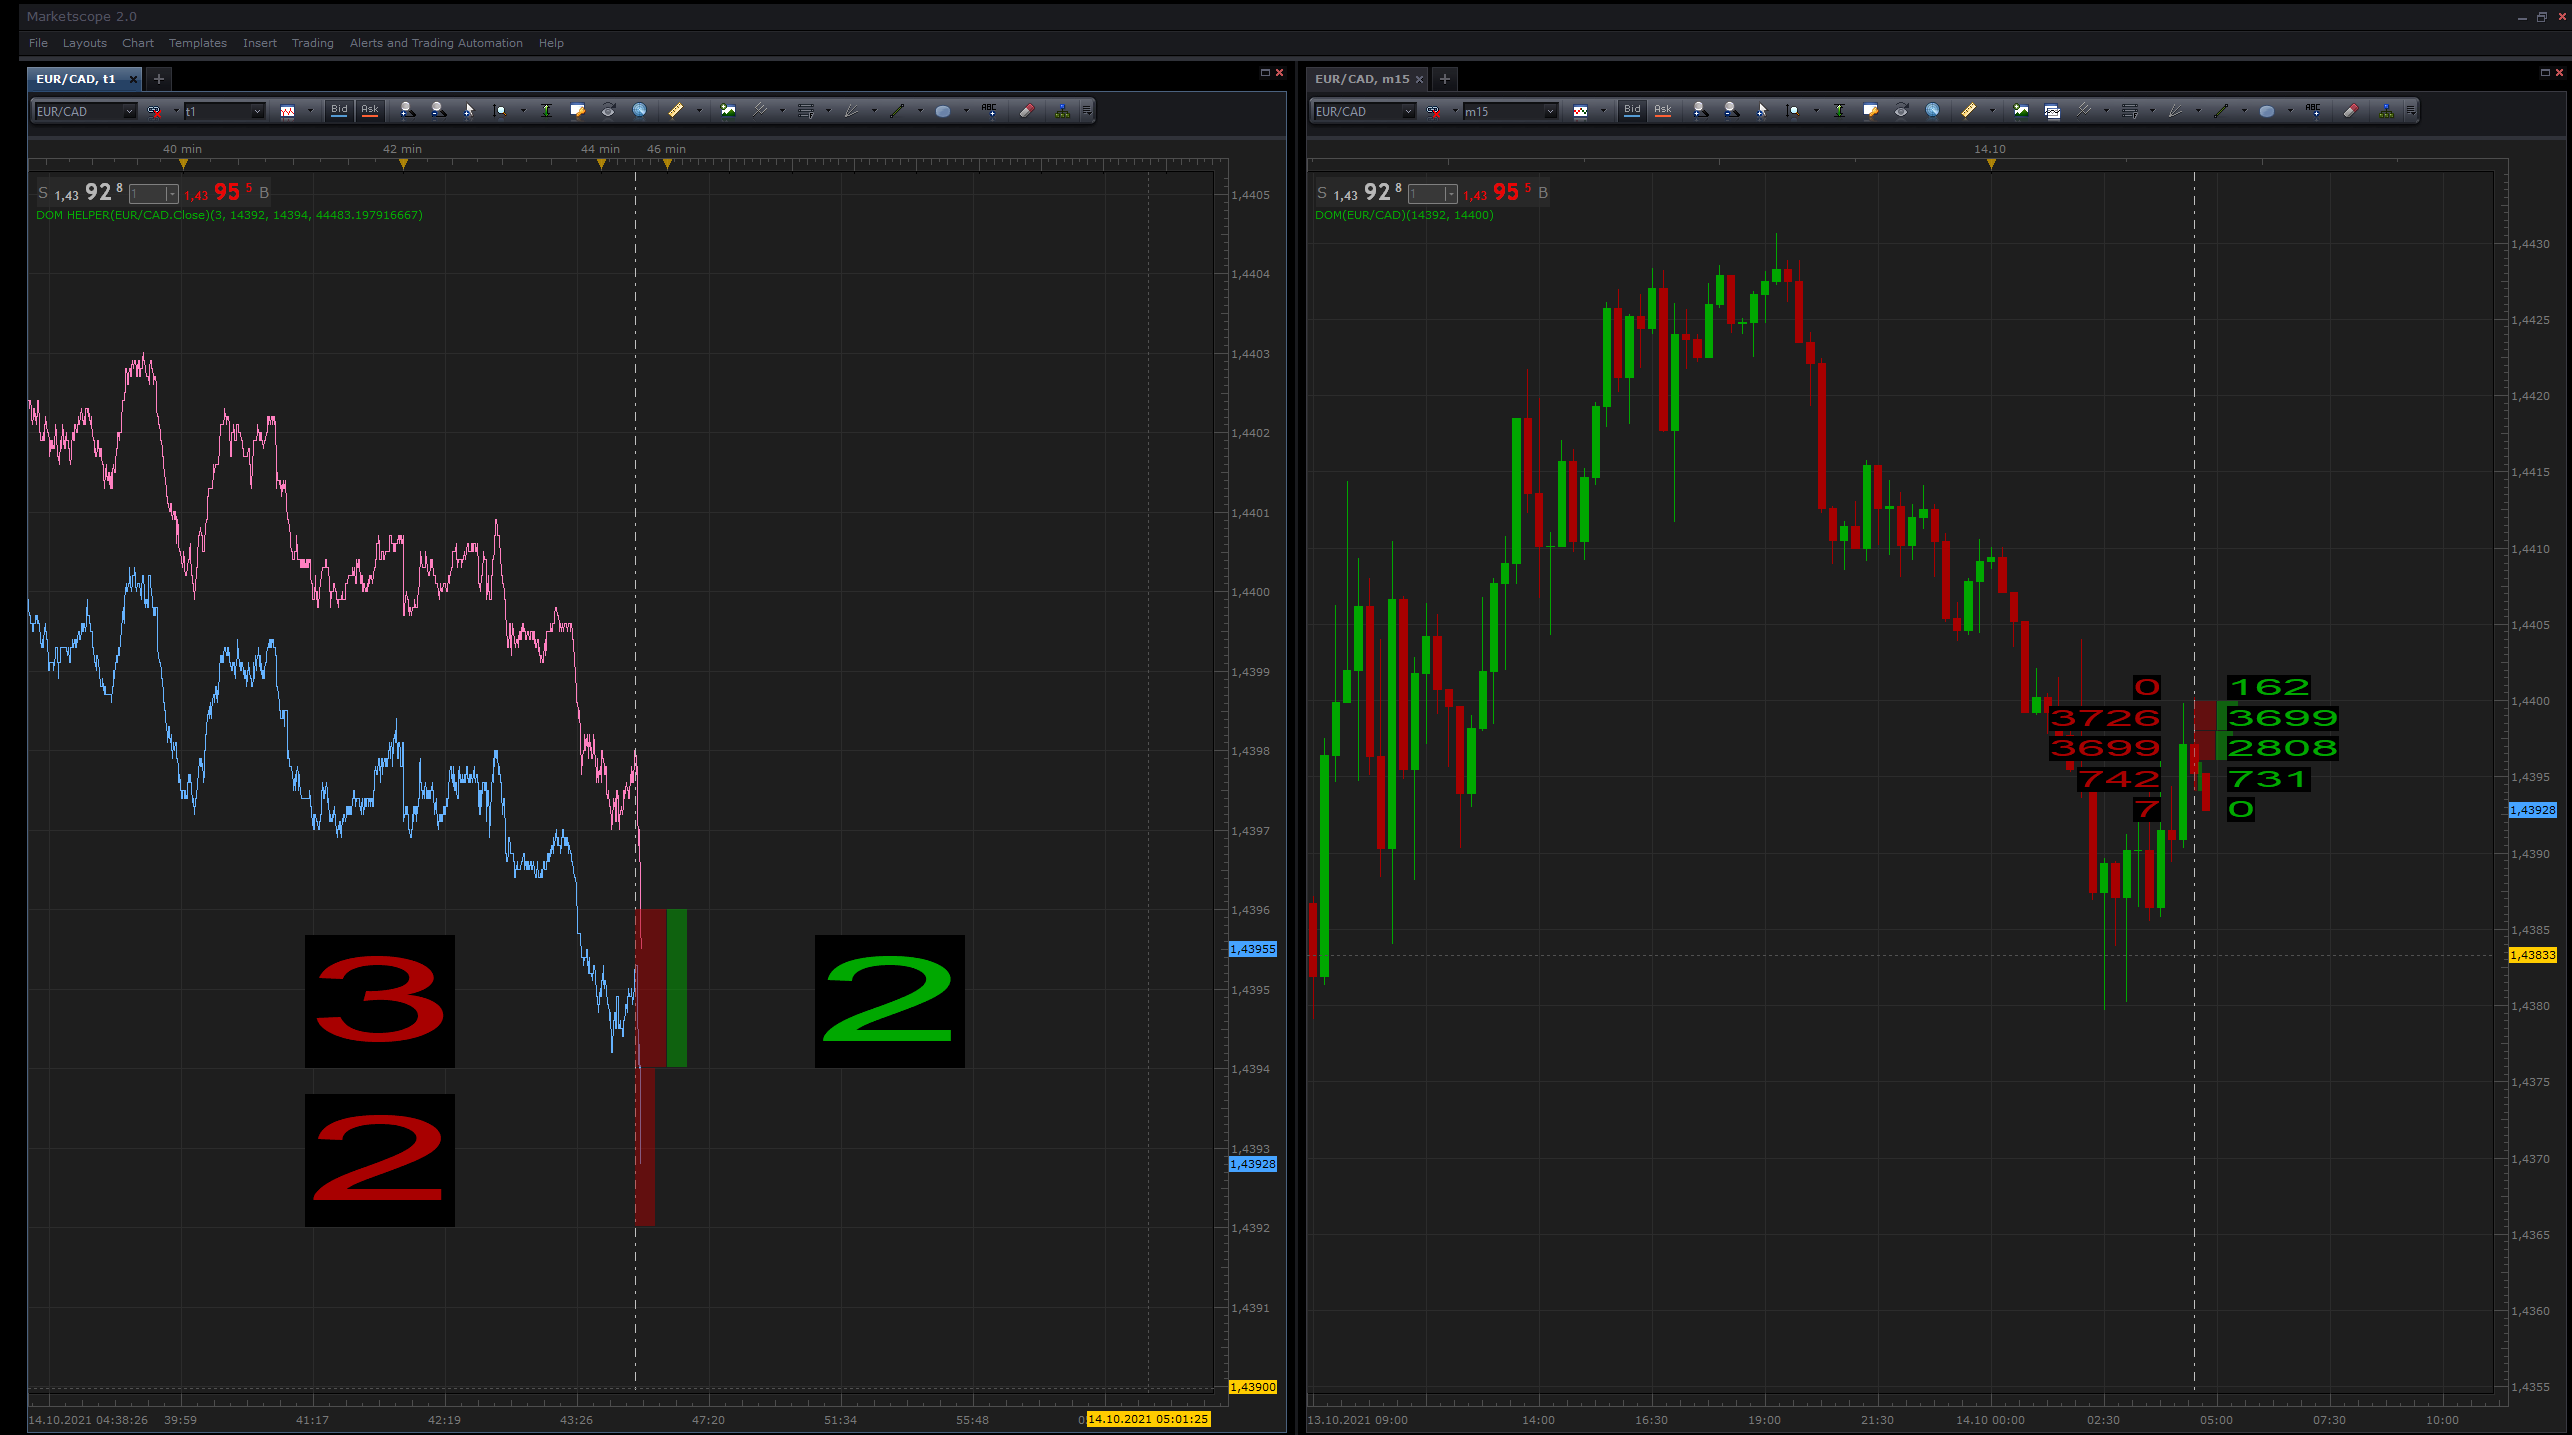Screen dimensions: 2572x1435
Task: Select cursor pointer tool in t1 toolbar
Action: pos(468,111)
